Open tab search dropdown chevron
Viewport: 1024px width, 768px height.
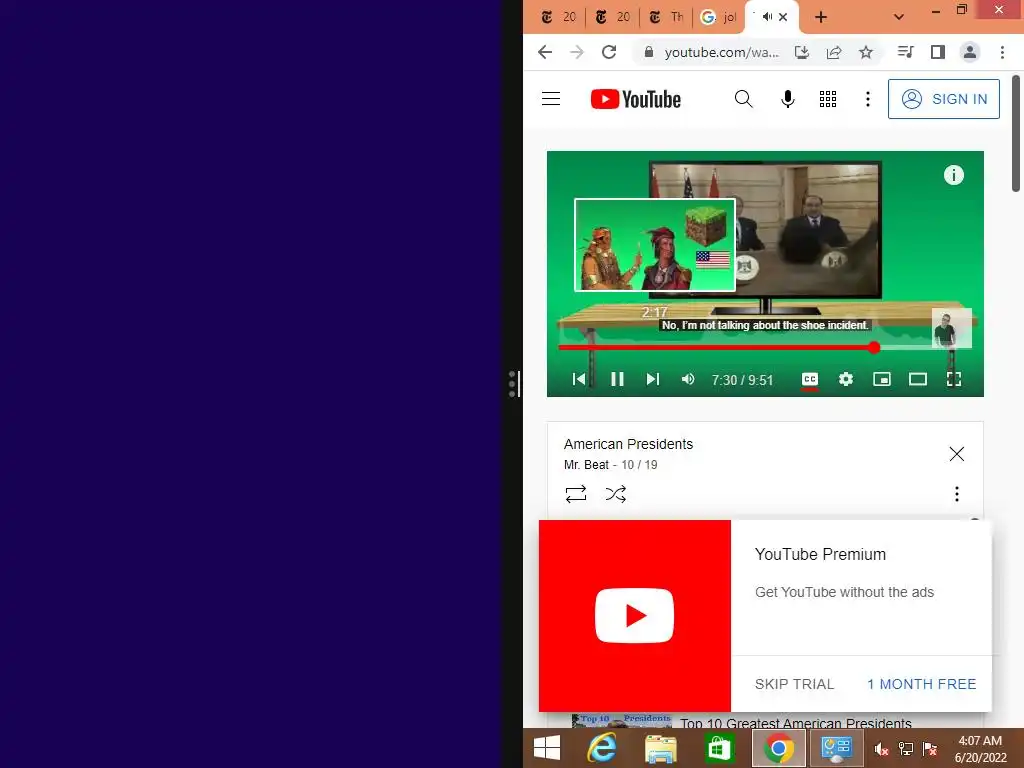pos(899,18)
